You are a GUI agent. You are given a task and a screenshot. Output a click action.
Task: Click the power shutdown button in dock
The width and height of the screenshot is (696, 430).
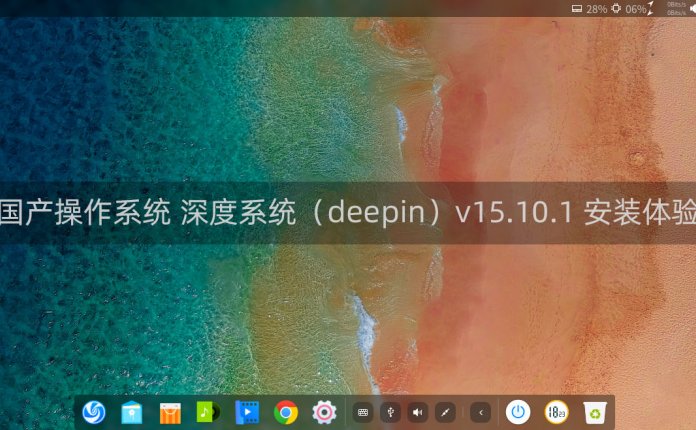click(518, 412)
